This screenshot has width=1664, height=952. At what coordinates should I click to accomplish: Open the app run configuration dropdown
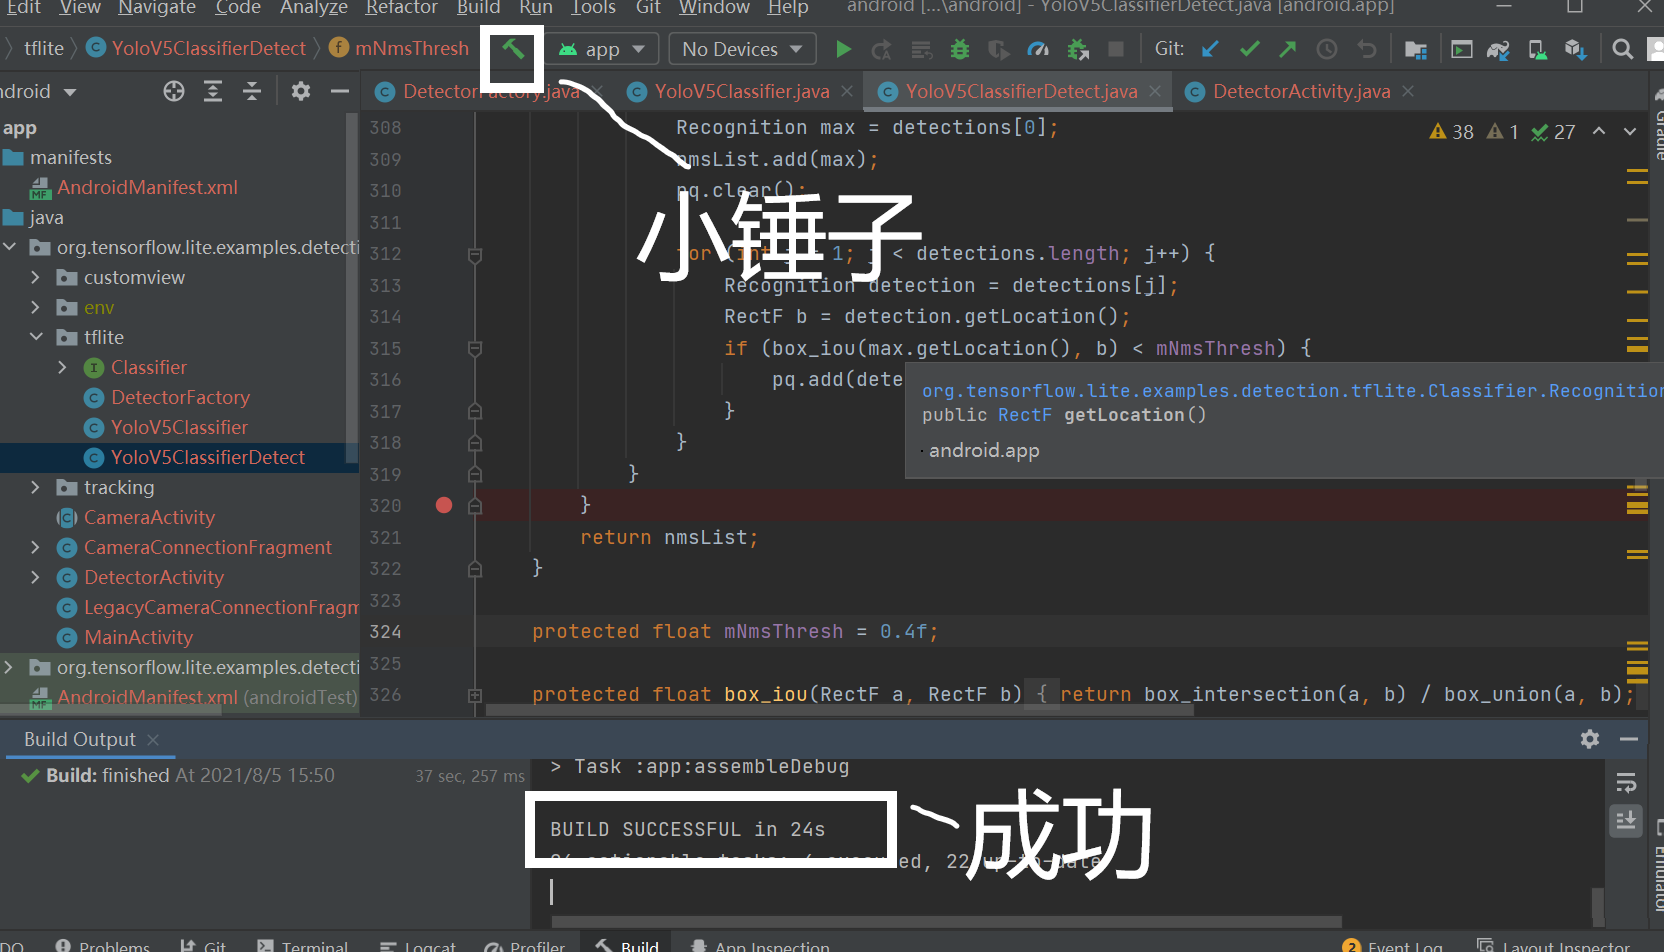point(601,48)
